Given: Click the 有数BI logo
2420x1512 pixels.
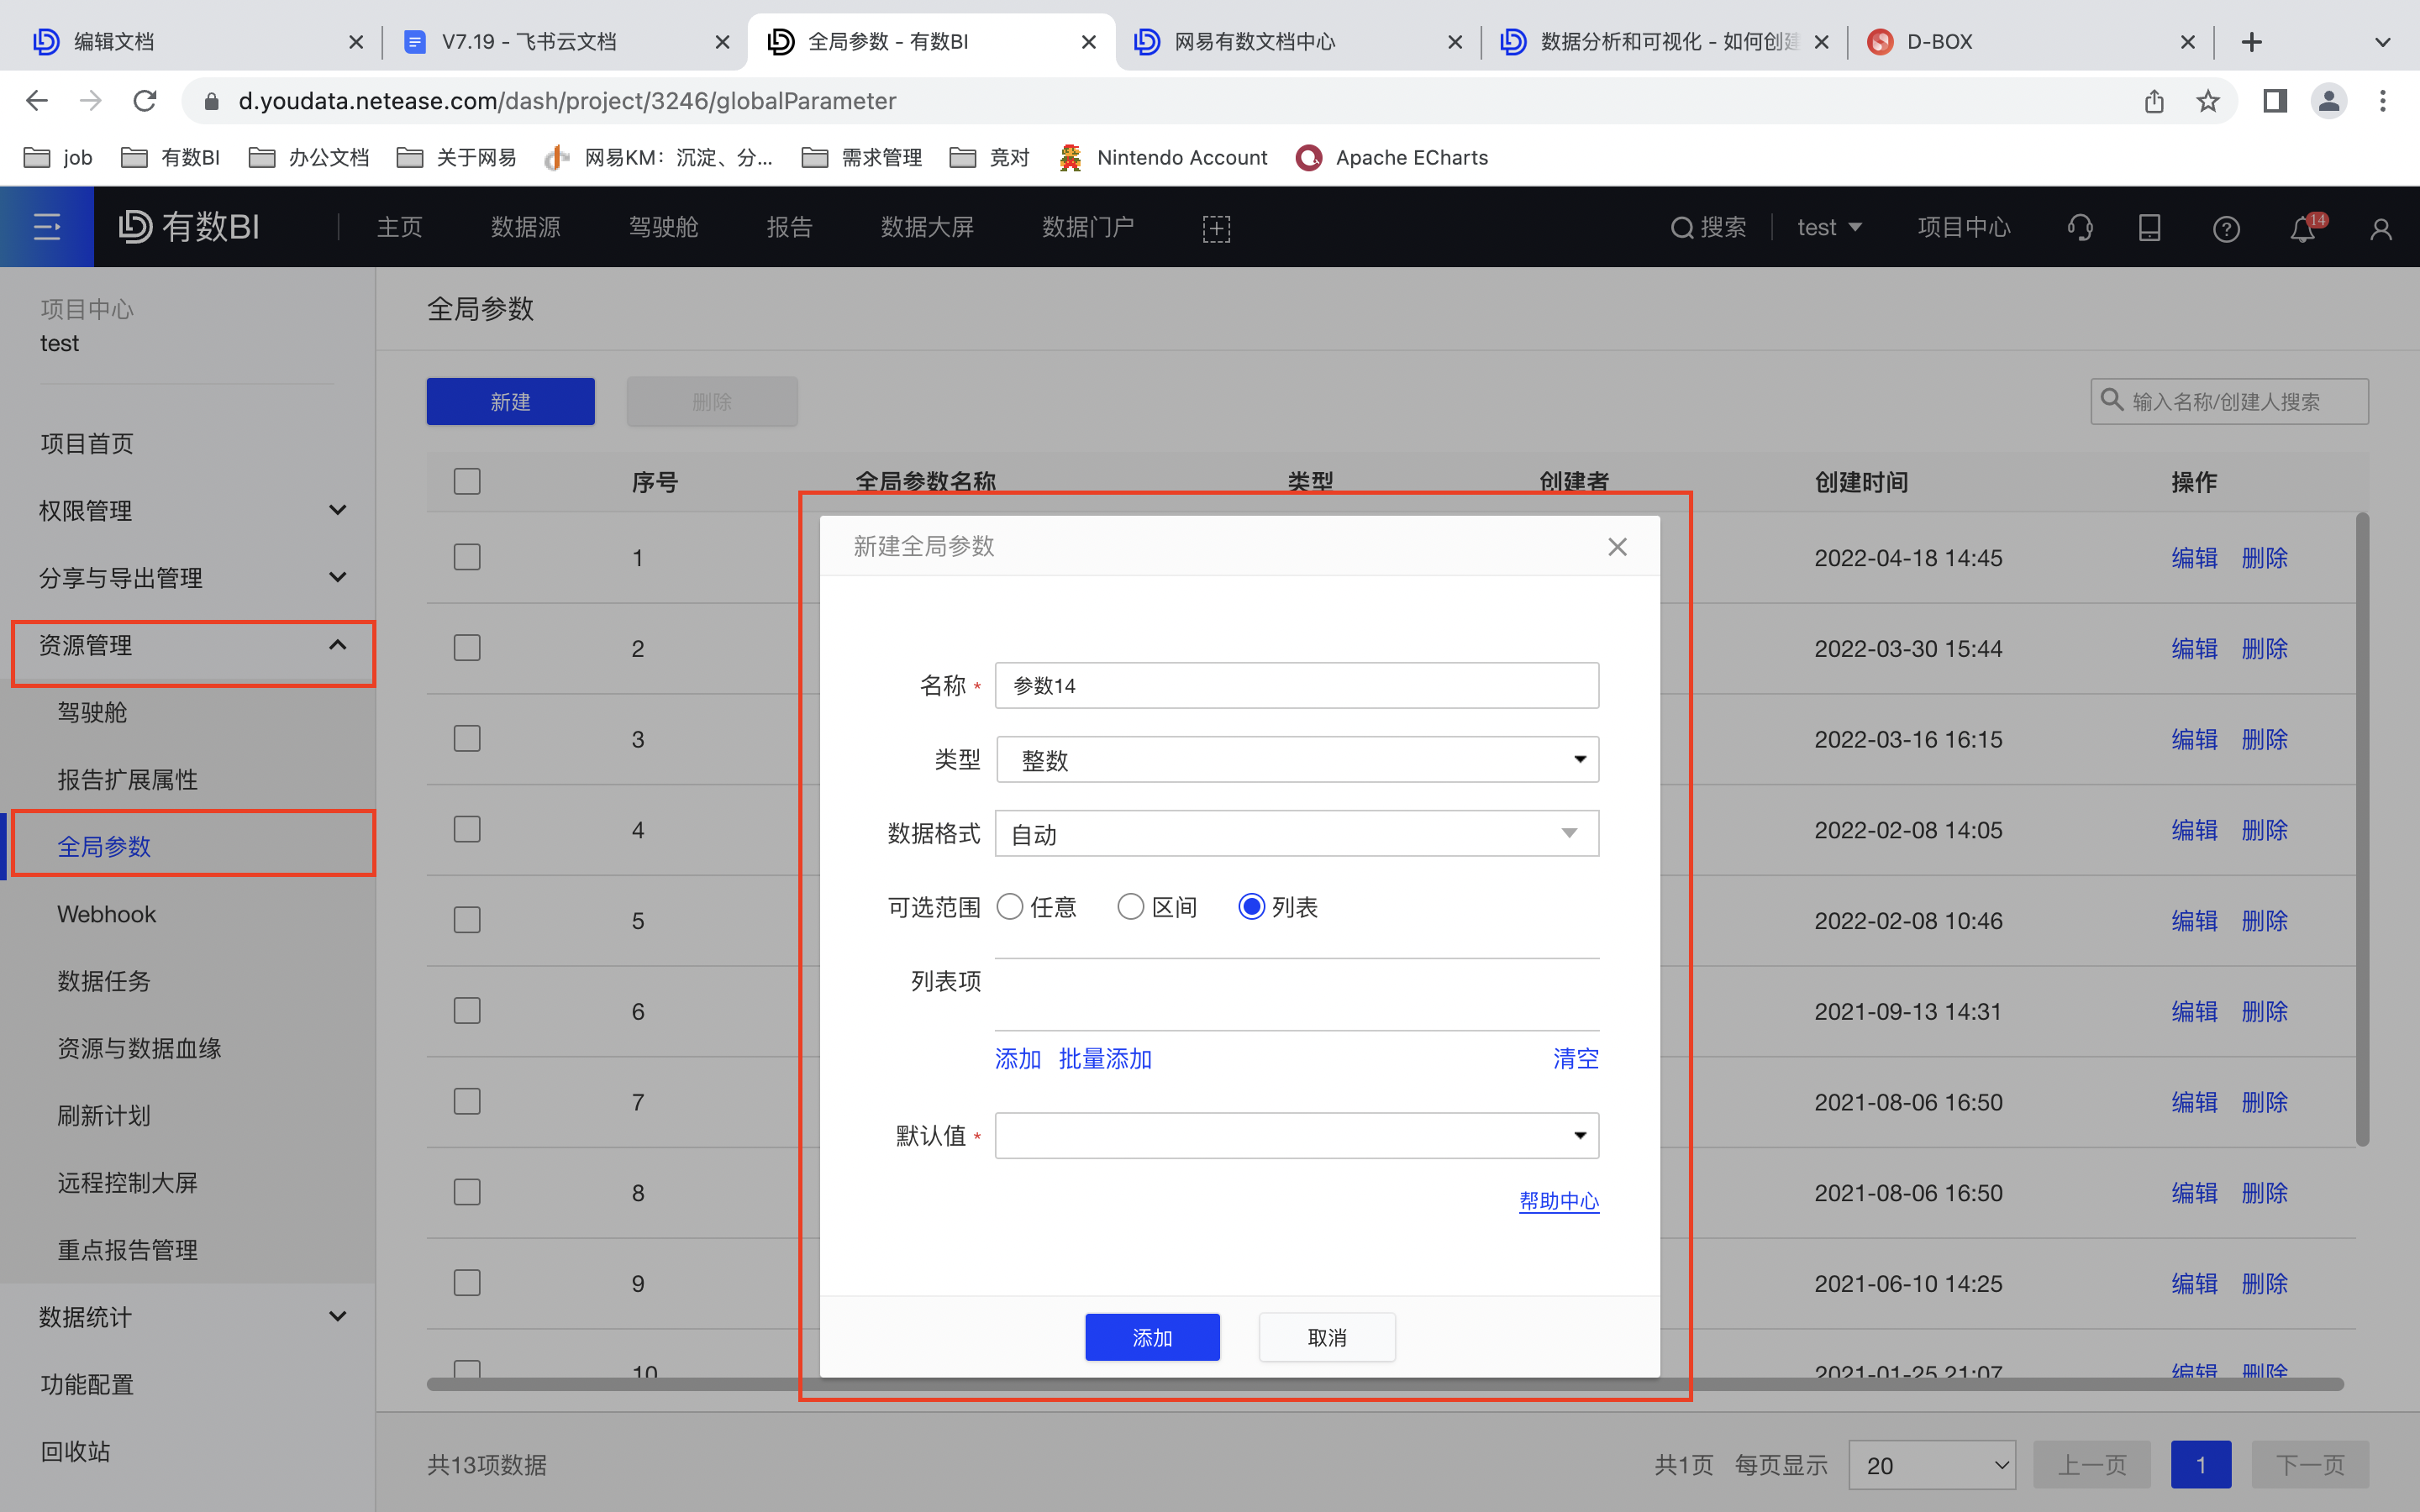Looking at the screenshot, I should click(188, 226).
